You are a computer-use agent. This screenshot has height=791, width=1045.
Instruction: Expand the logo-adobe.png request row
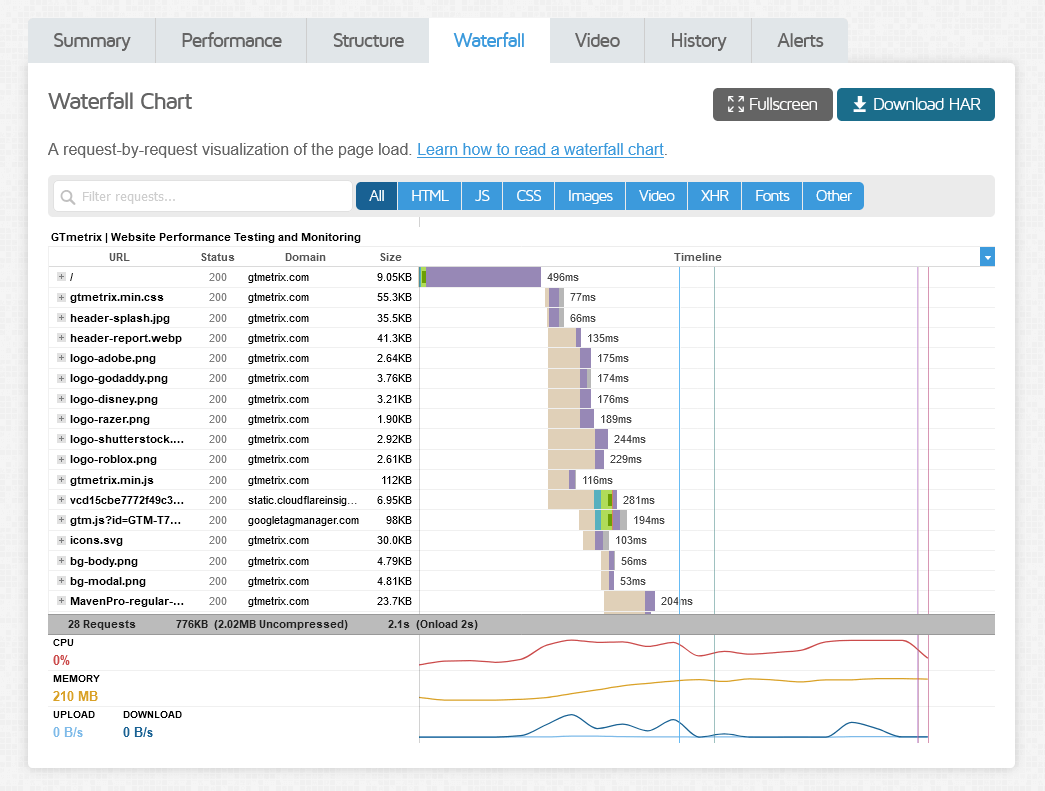(61, 358)
